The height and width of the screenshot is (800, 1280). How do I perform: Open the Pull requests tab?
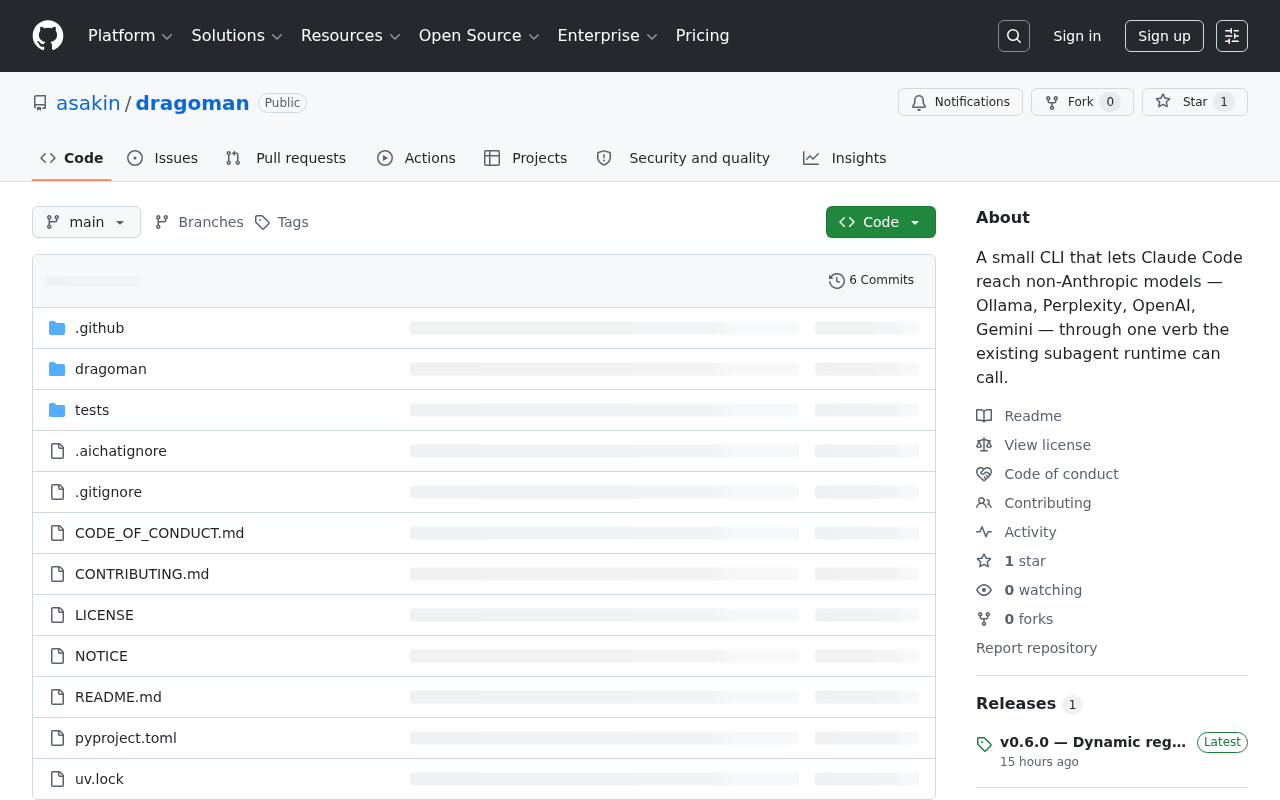(286, 158)
